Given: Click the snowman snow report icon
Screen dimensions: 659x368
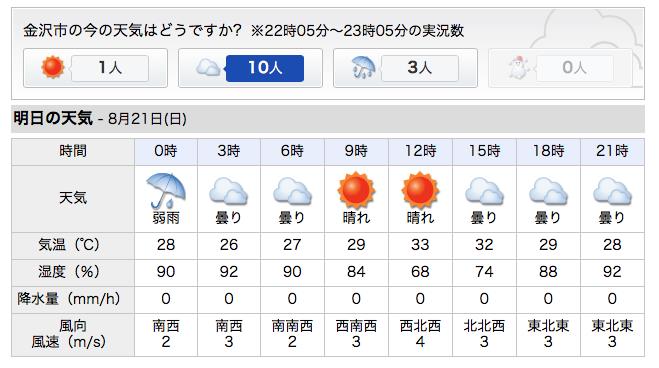Looking at the screenshot, I should 519,68.
